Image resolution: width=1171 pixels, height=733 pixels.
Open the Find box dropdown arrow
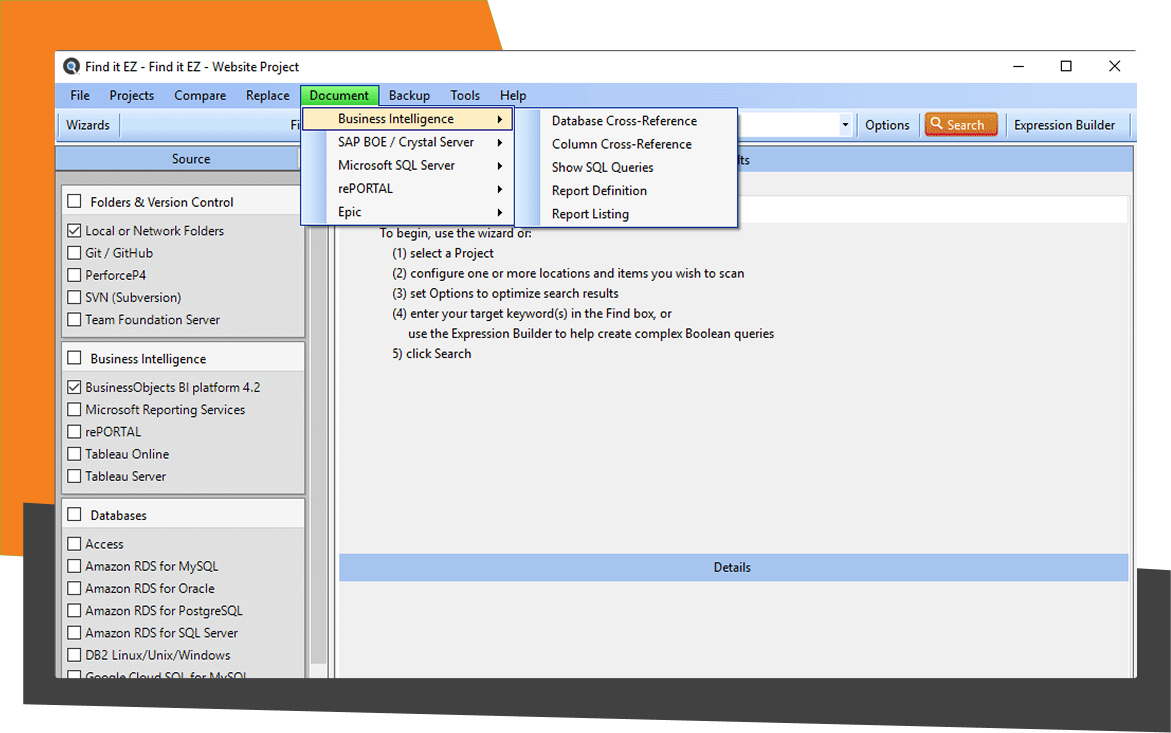click(x=845, y=125)
